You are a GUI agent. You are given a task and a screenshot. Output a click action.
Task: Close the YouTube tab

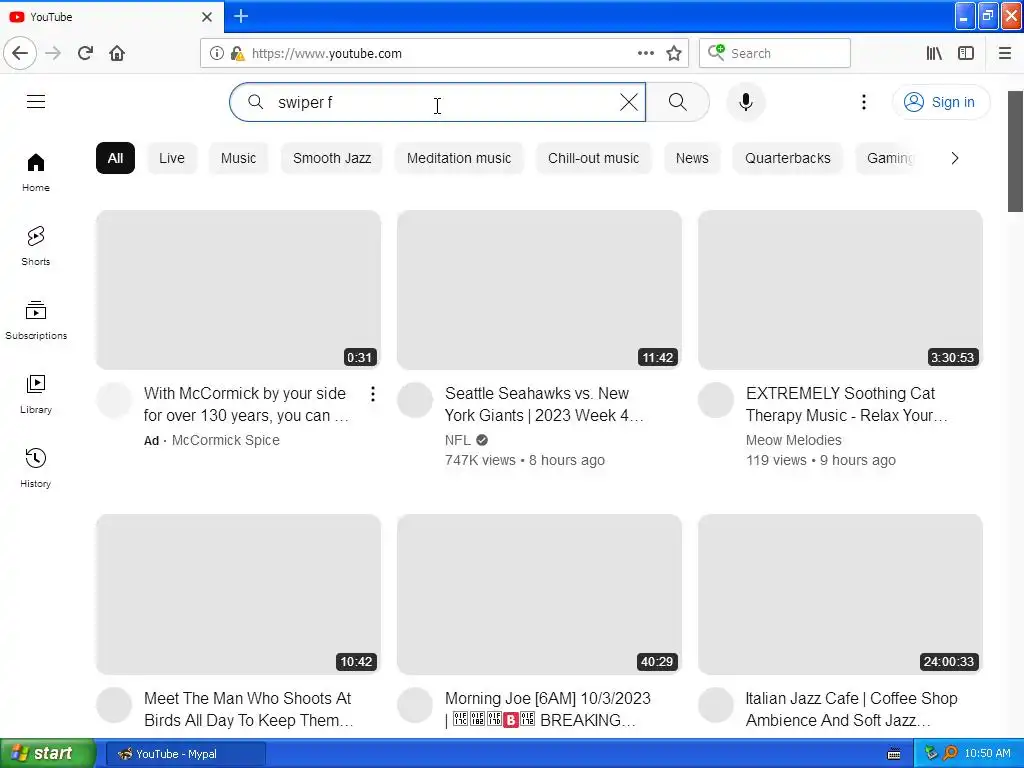click(207, 17)
